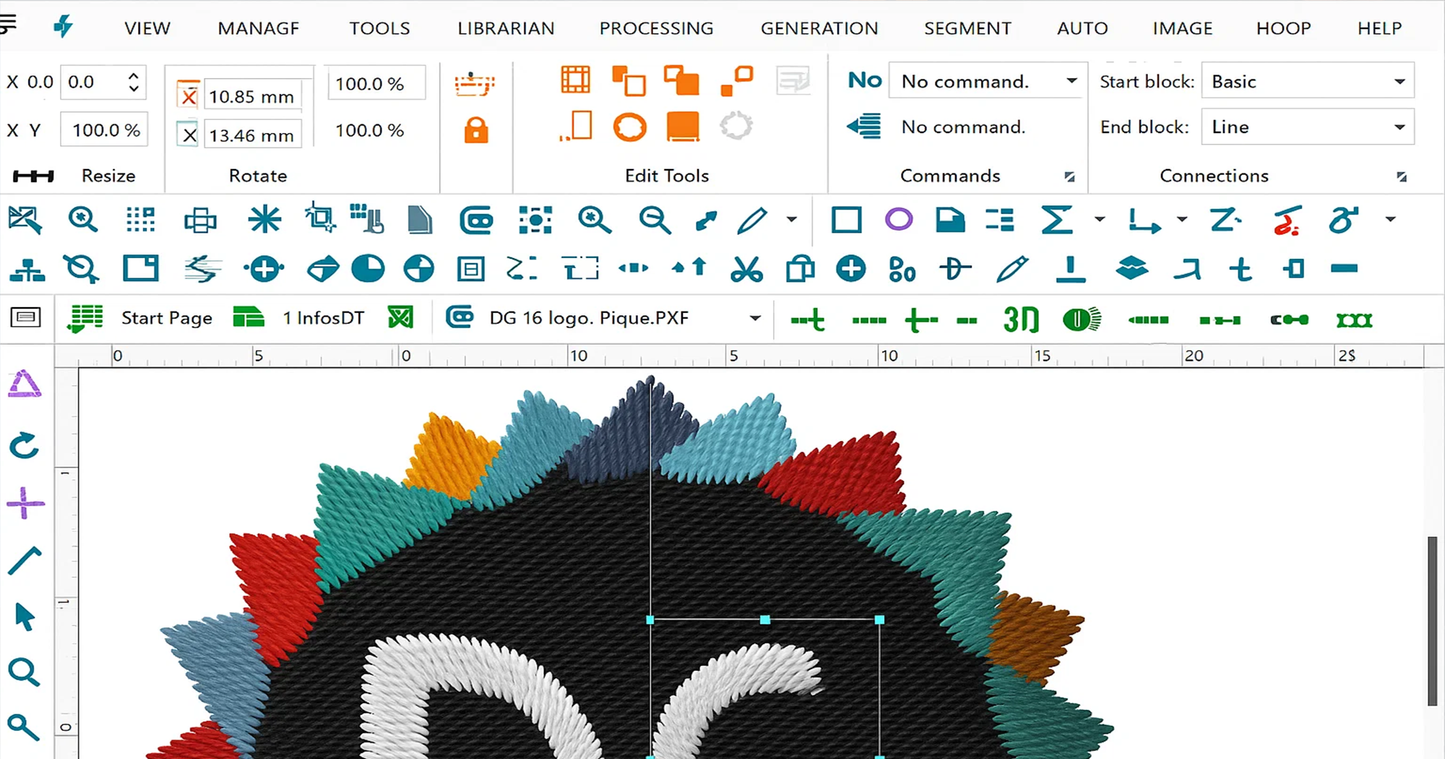
Task: Toggle the checkbox beside 10.85 mm width
Action: [x=188, y=97]
